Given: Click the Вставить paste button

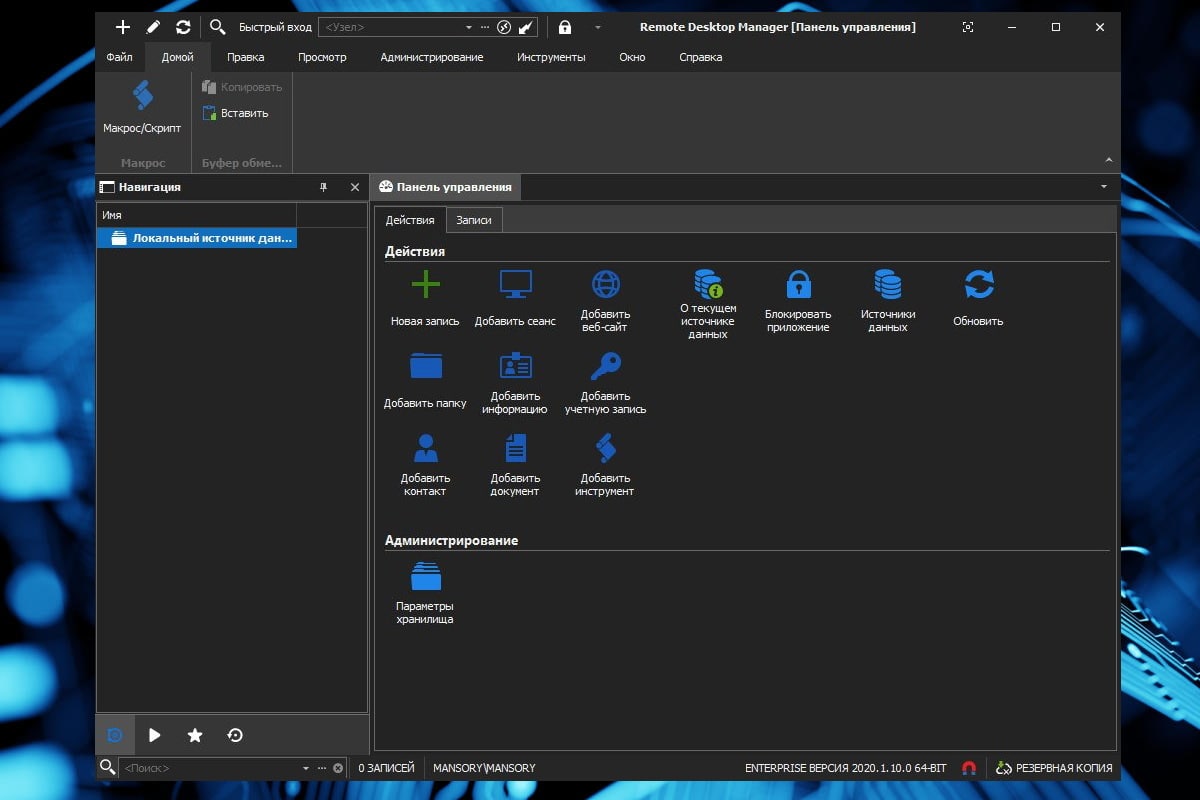Looking at the screenshot, I should pyautogui.click(x=235, y=113).
